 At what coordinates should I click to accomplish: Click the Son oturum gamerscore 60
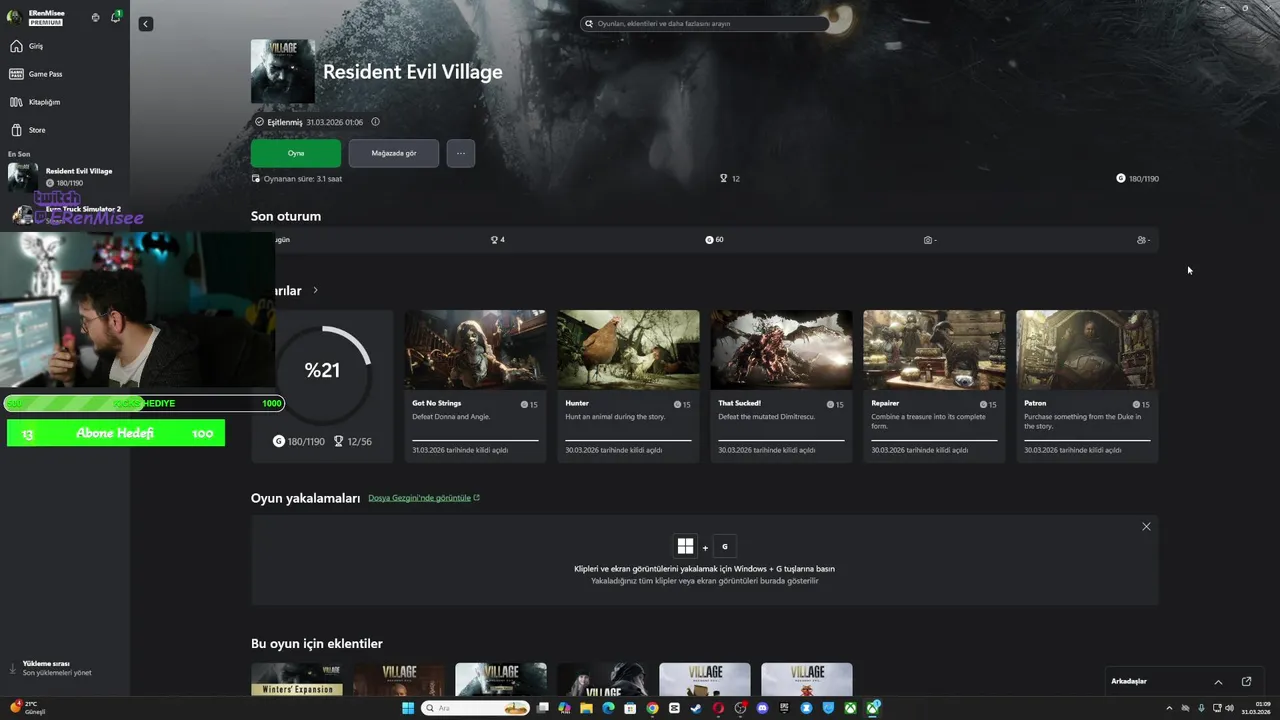(x=714, y=240)
